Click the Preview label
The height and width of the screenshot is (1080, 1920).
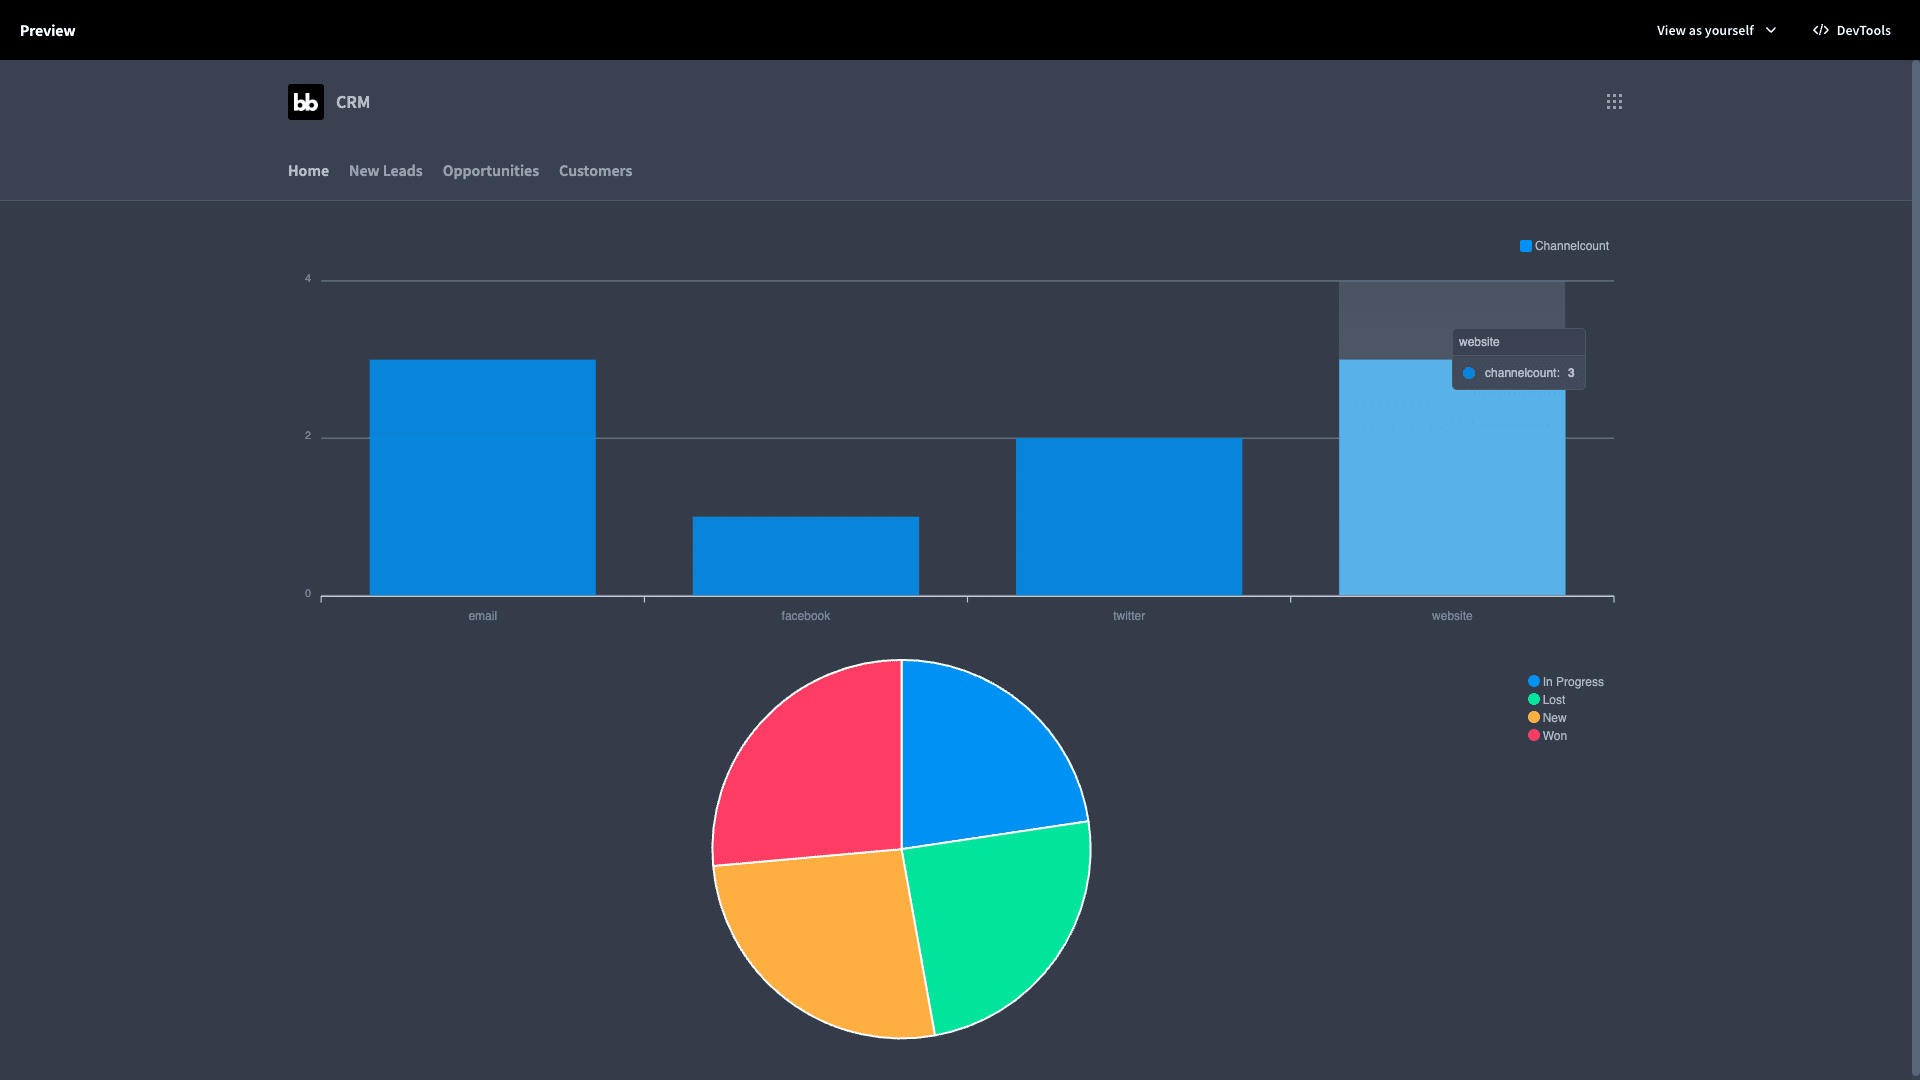47,31
